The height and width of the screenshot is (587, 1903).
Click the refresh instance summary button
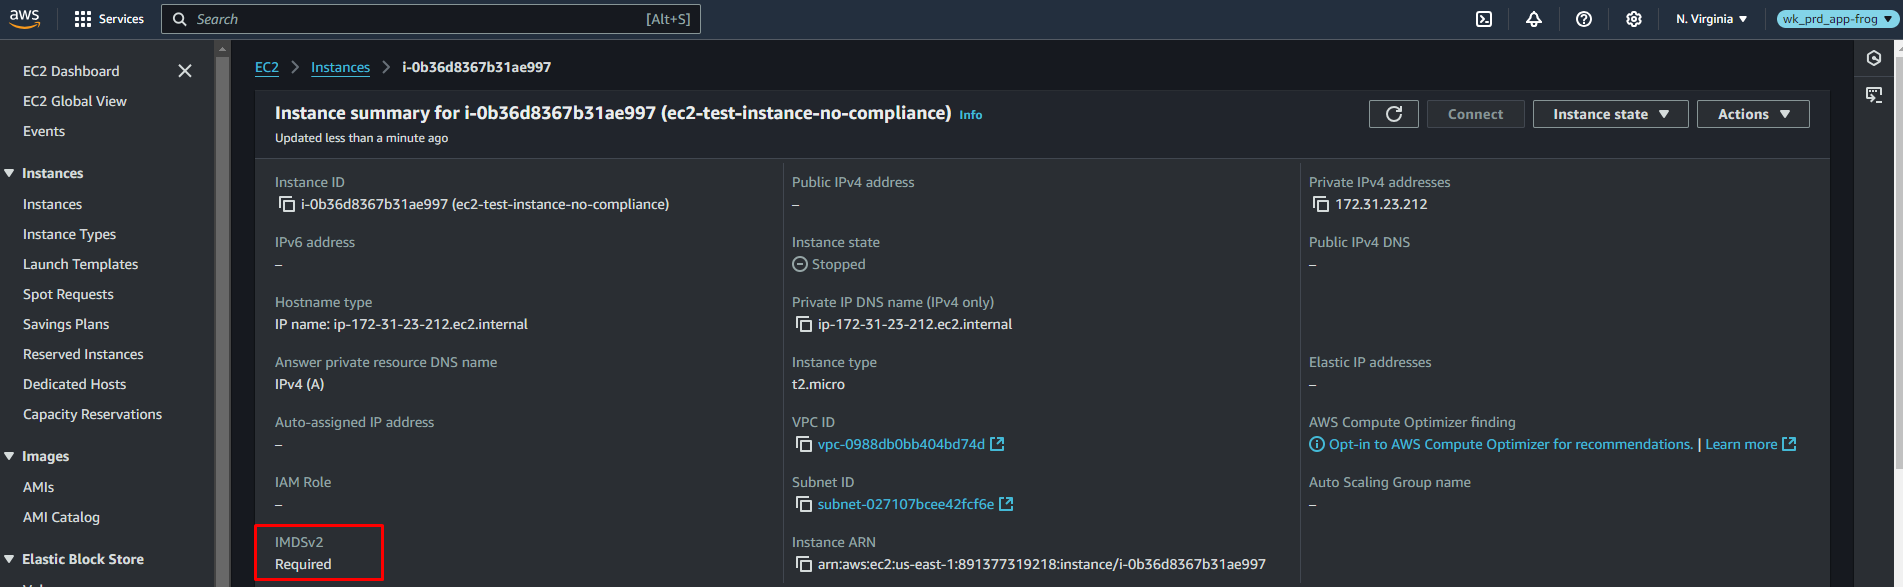1394,114
